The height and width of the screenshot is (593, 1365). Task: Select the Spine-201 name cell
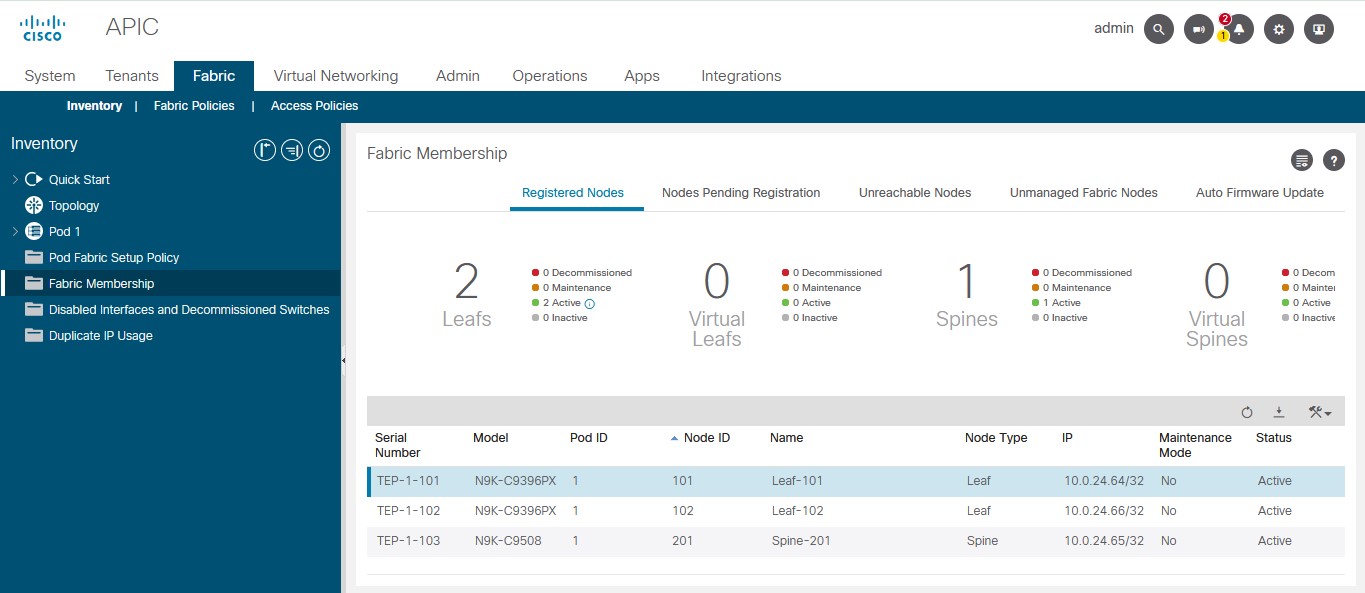(x=801, y=541)
